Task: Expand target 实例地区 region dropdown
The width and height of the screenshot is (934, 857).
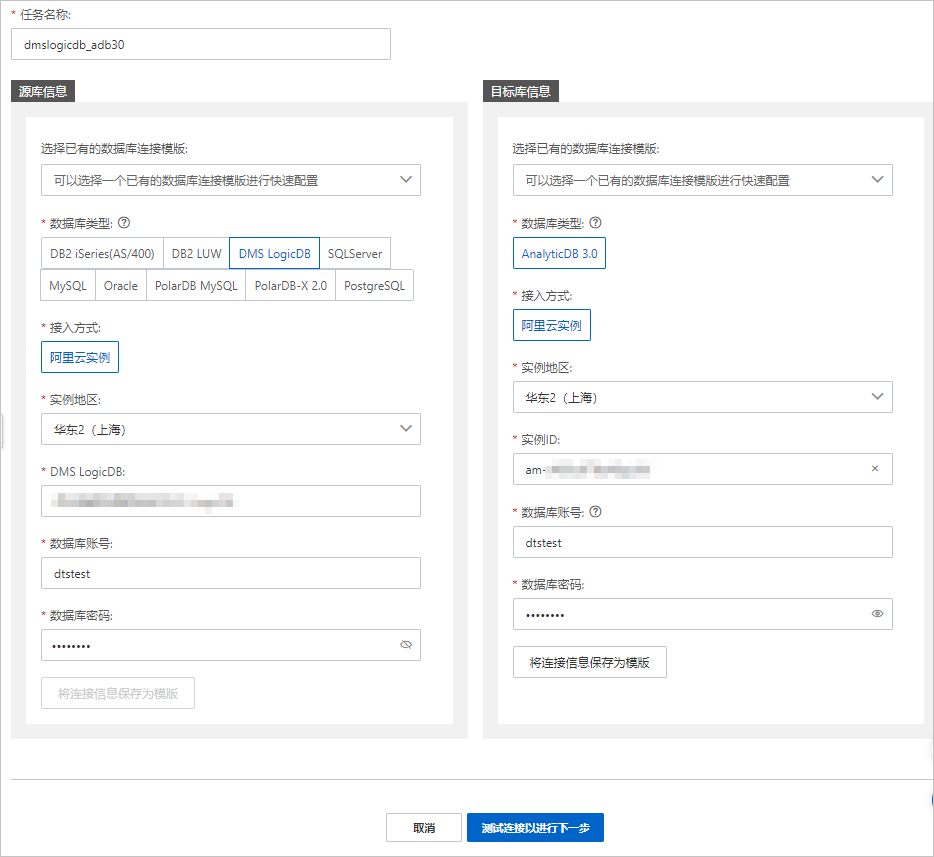Action: (x=703, y=397)
